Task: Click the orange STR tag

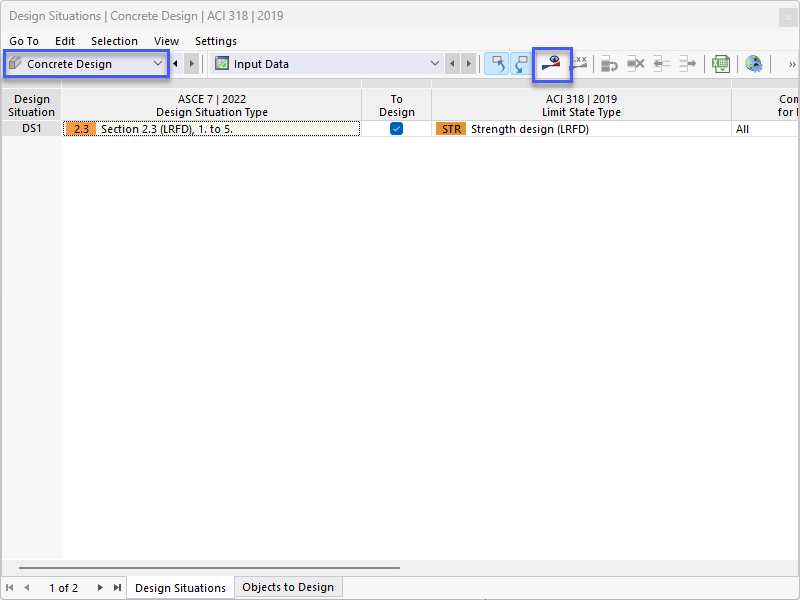Action: tap(451, 129)
